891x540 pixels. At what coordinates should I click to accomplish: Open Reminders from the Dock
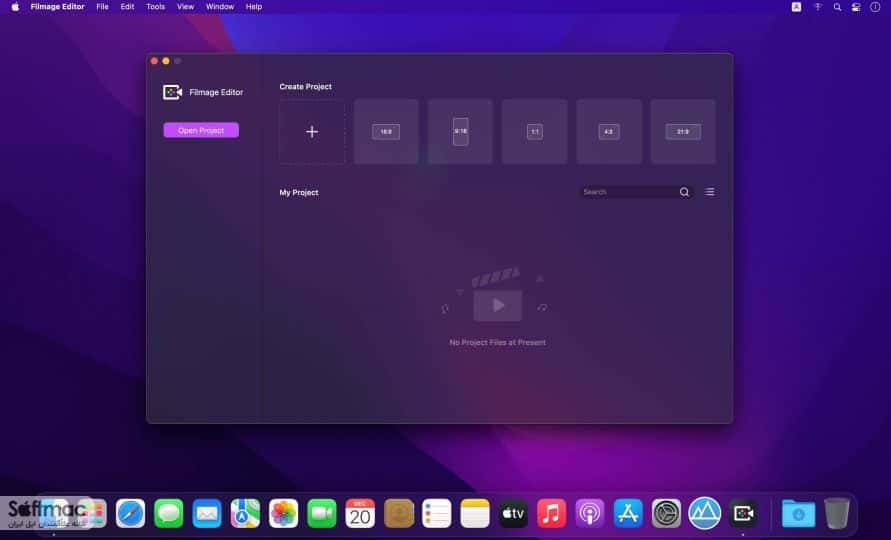[x=437, y=513]
